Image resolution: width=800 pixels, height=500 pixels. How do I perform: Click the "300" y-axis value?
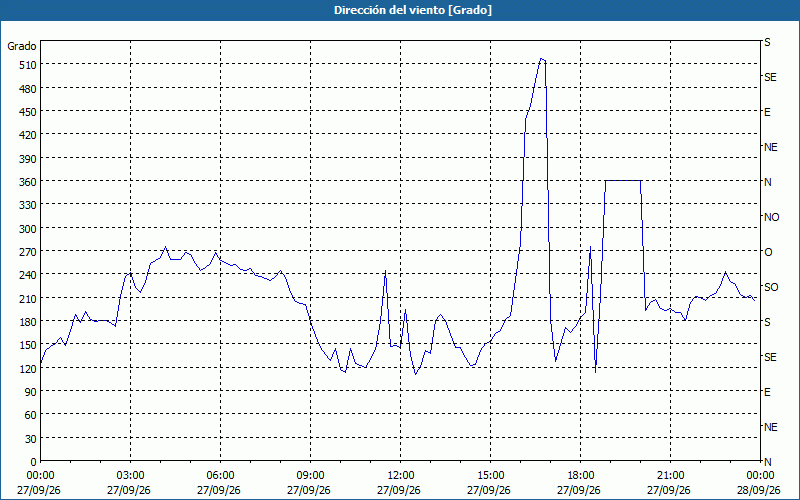[x=28, y=229]
